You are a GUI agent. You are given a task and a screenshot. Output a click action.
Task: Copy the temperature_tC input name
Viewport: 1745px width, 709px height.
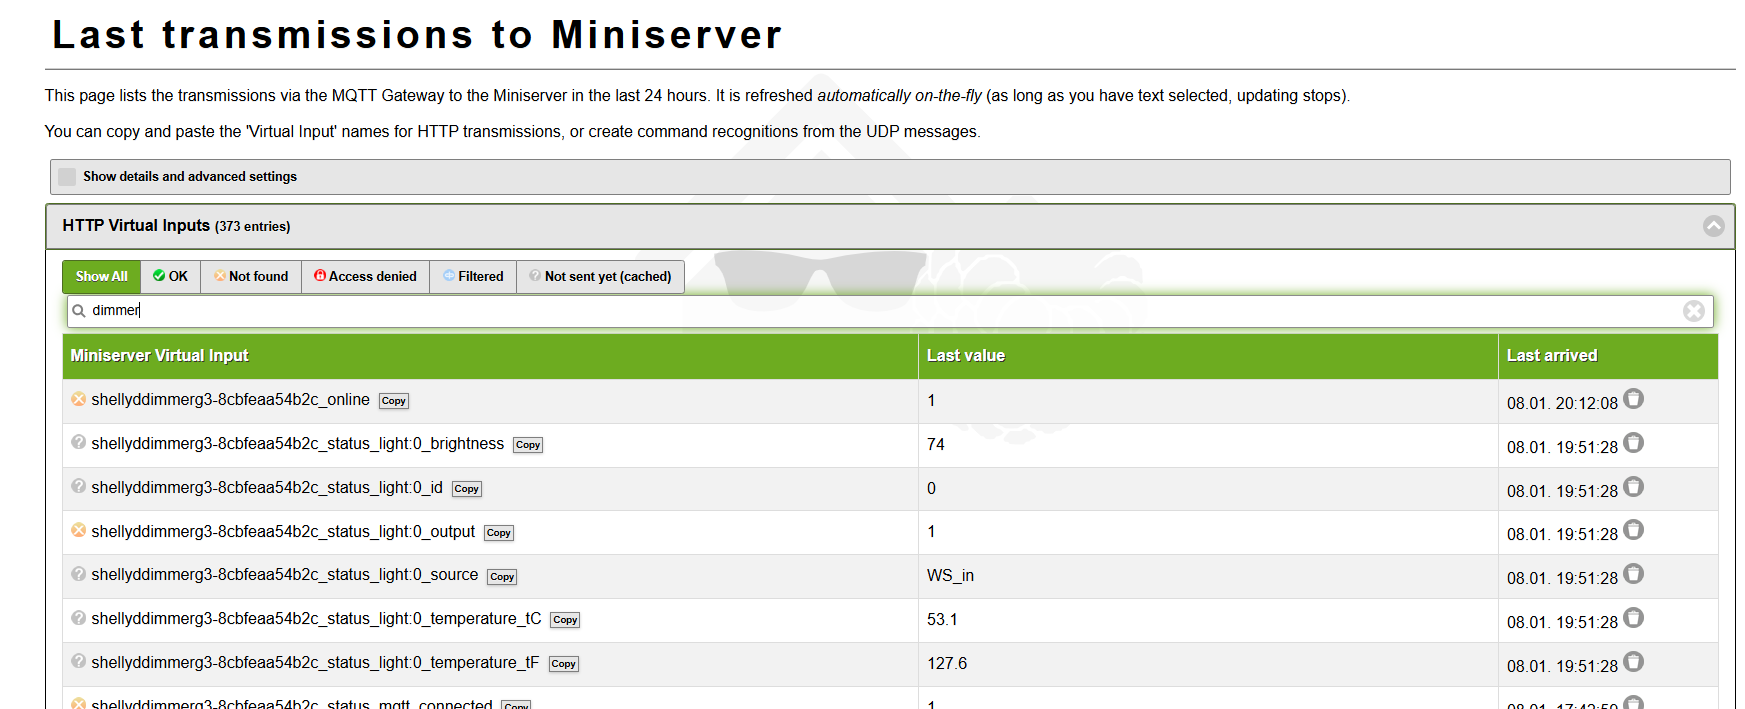point(565,620)
